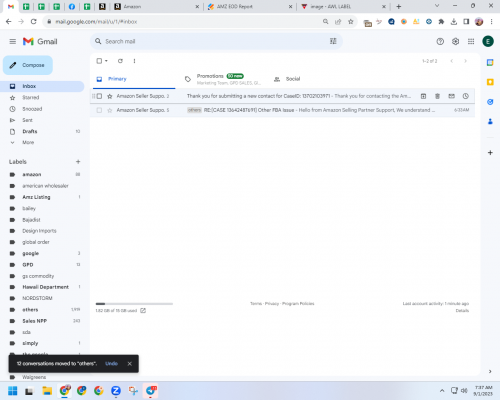Open the Drafts folder

point(30,131)
